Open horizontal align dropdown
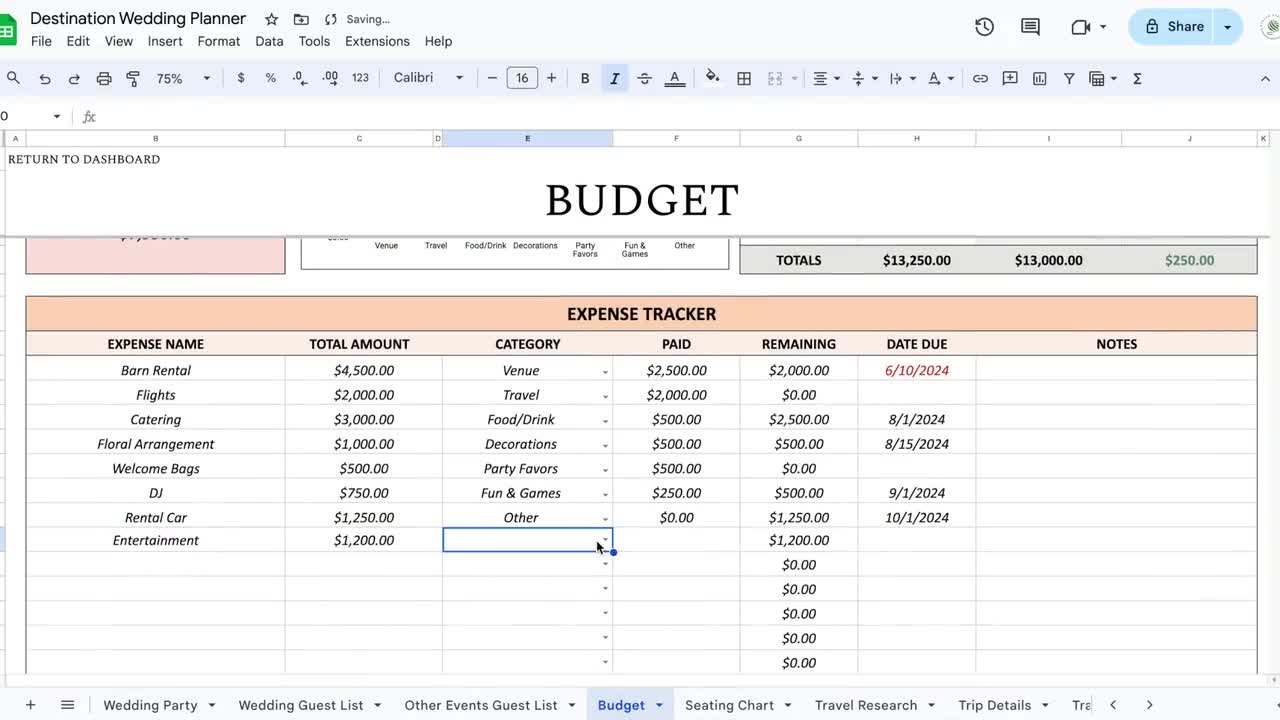 (826, 78)
